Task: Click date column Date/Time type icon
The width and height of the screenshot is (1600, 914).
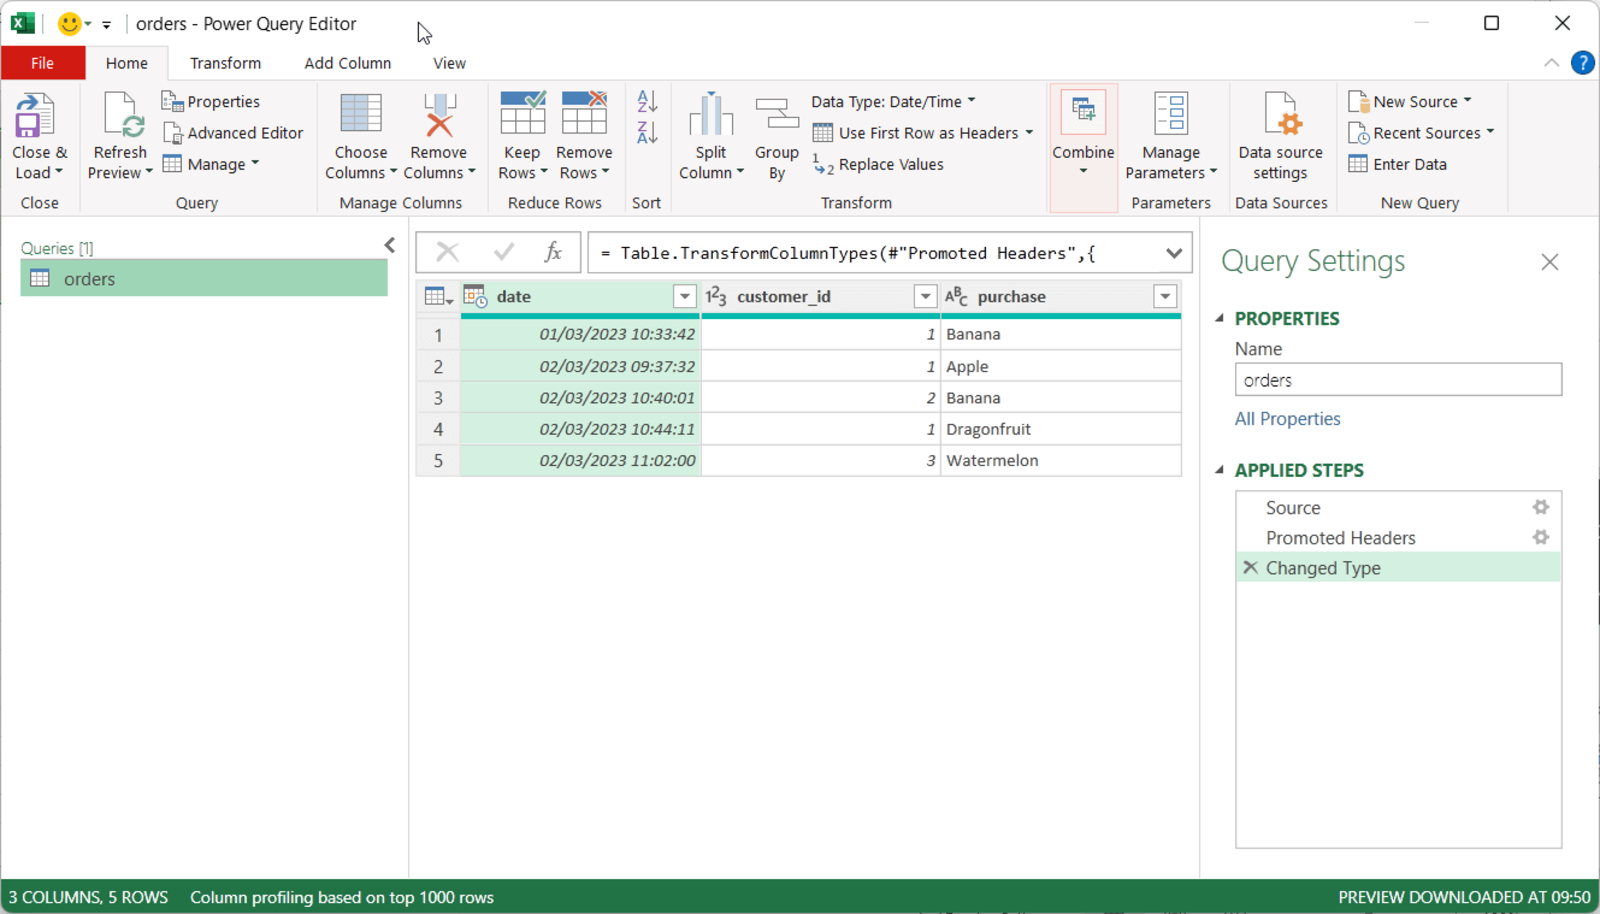Action: tap(475, 296)
